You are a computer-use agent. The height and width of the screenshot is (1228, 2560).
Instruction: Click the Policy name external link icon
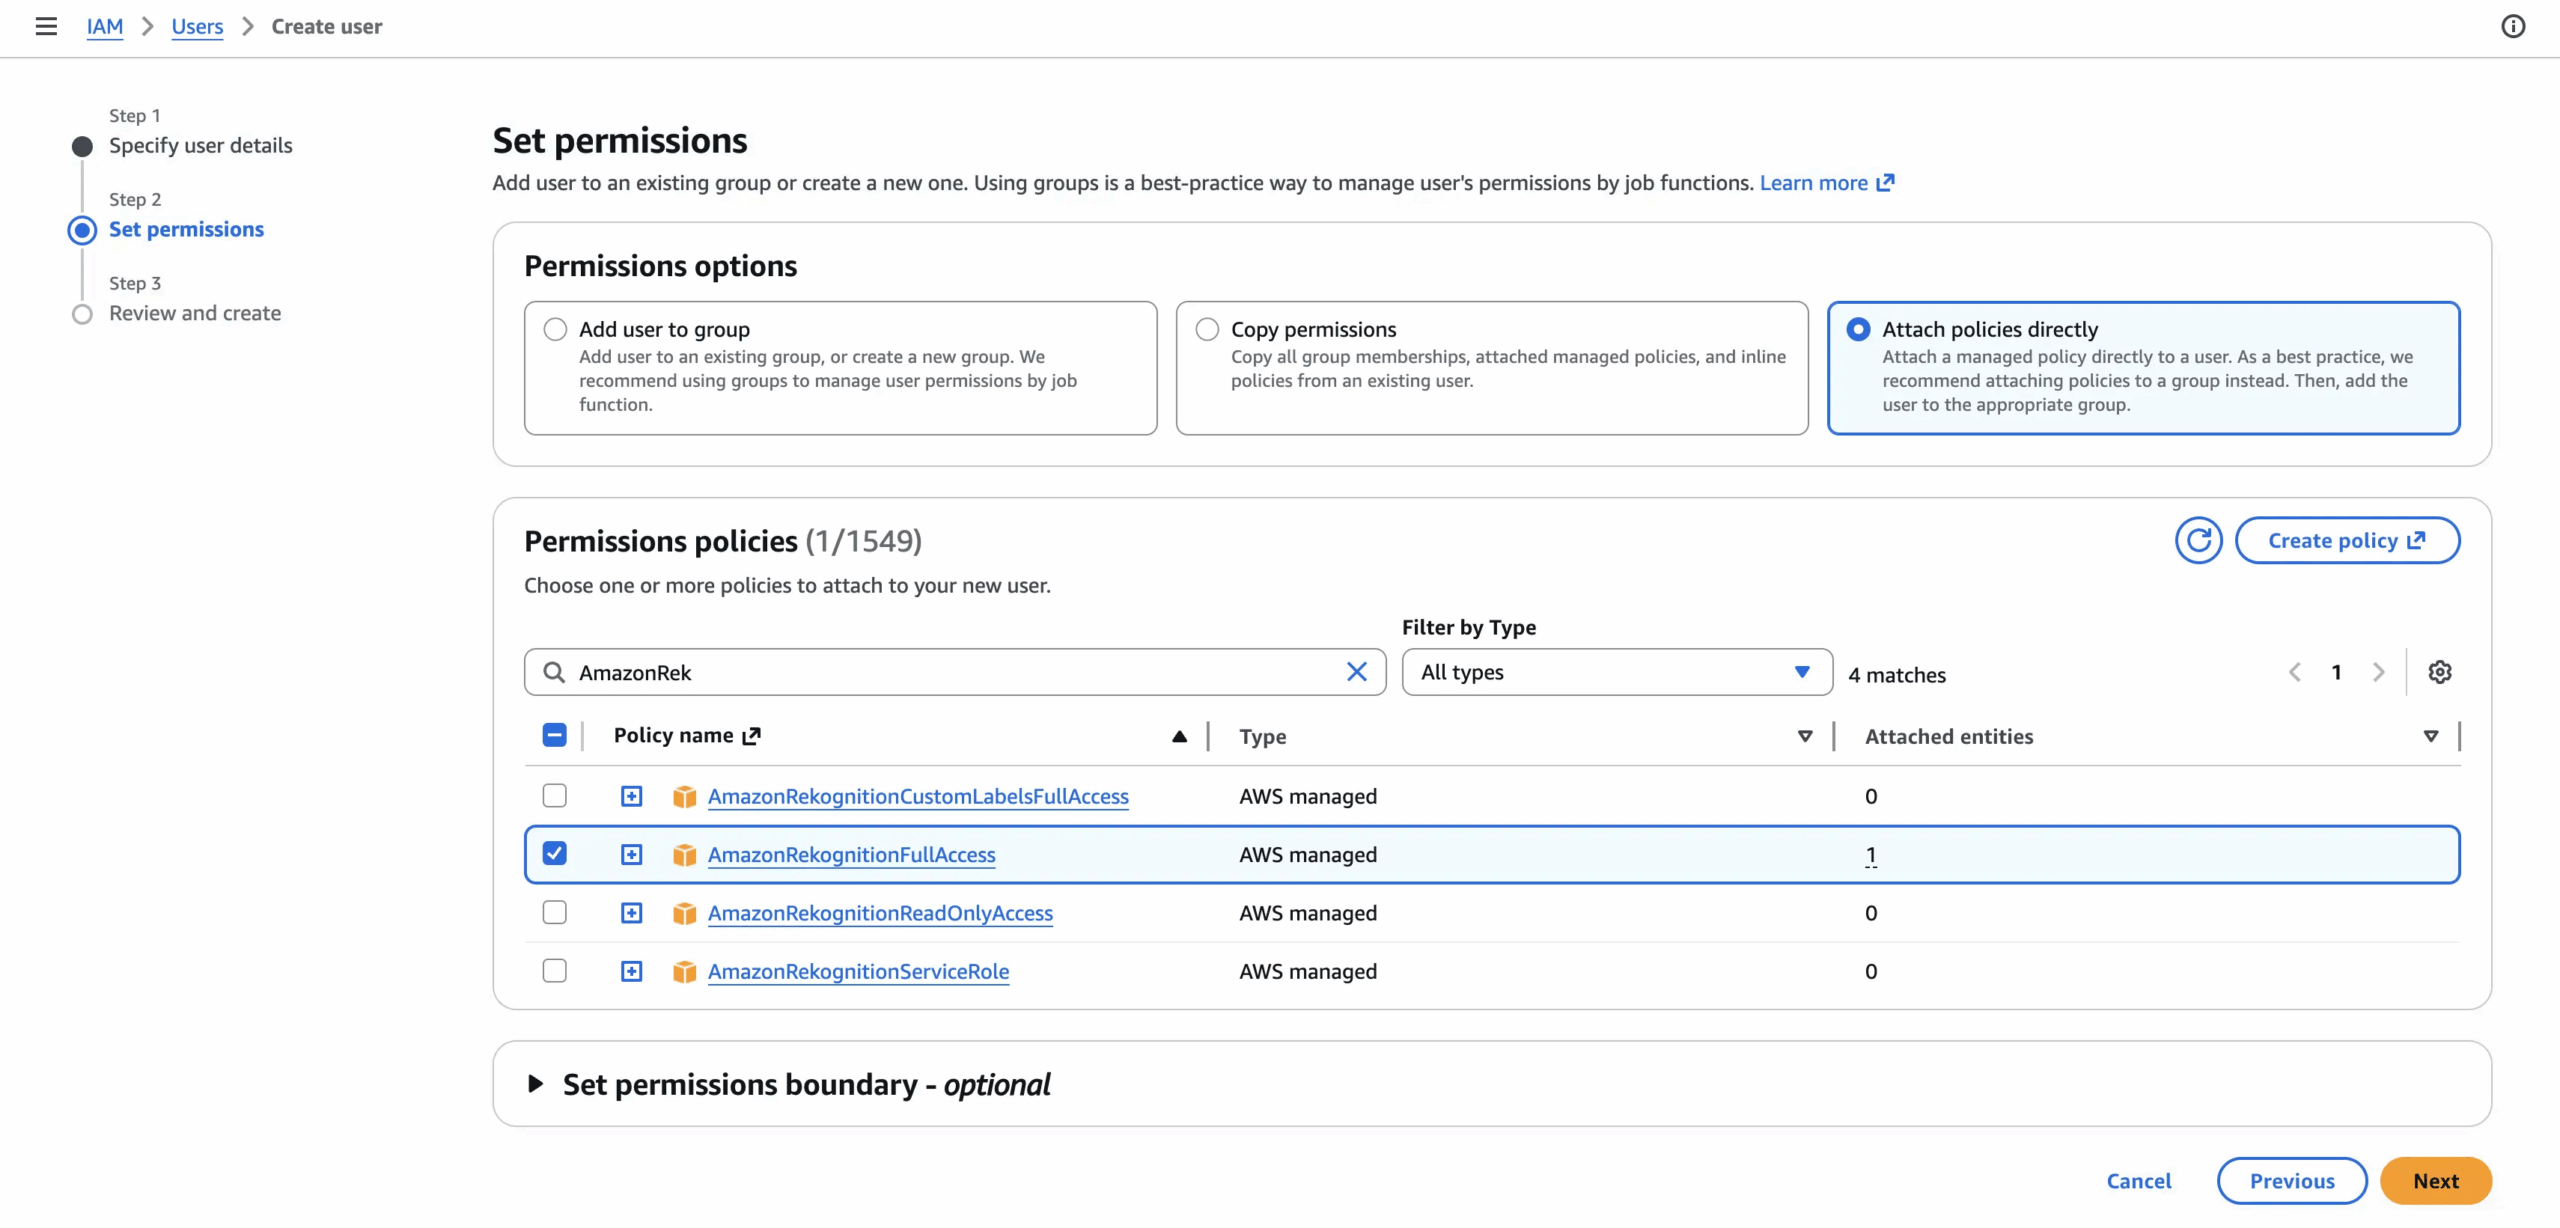(752, 736)
